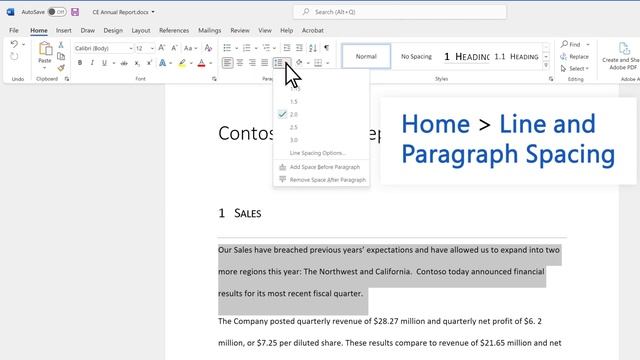Toggle Justify alignment
This screenshot has height=360, width=640.
[x=264, y=63]
